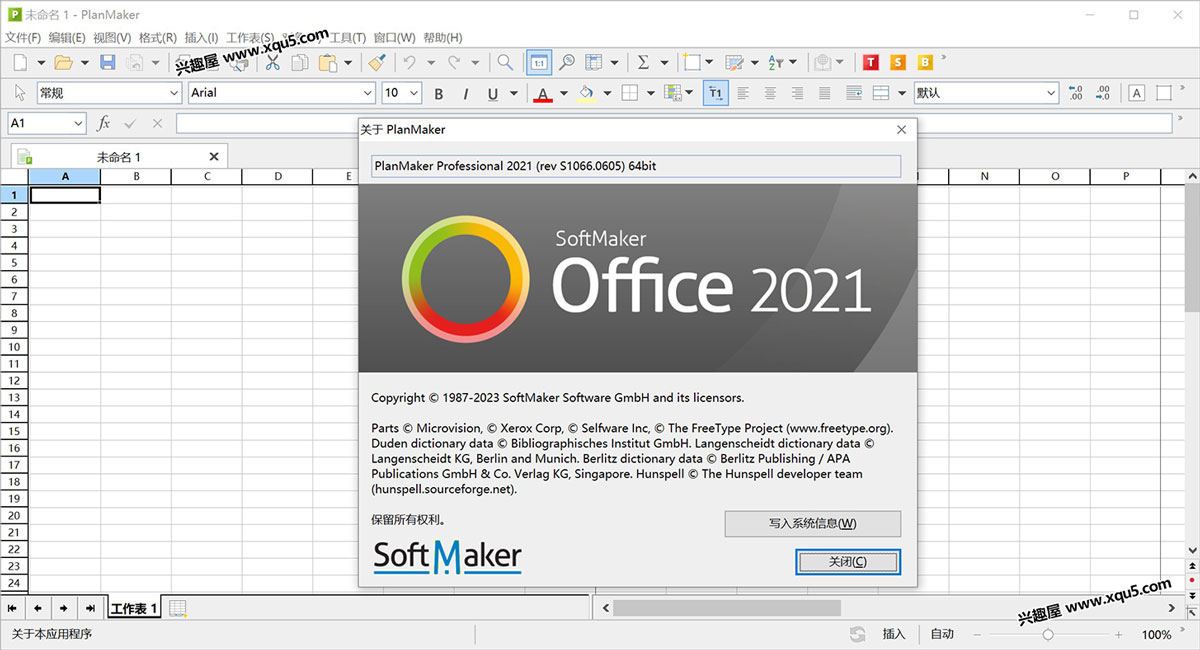The width and height of the screenshot is (1200, 650).
Task: Open a file with the folder icon
Action: 63,62
